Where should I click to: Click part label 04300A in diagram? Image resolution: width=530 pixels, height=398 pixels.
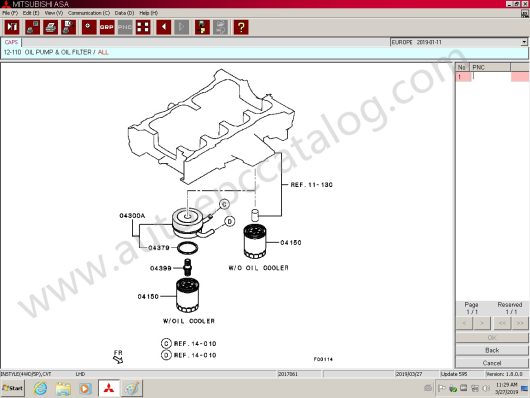click(132, 216)
